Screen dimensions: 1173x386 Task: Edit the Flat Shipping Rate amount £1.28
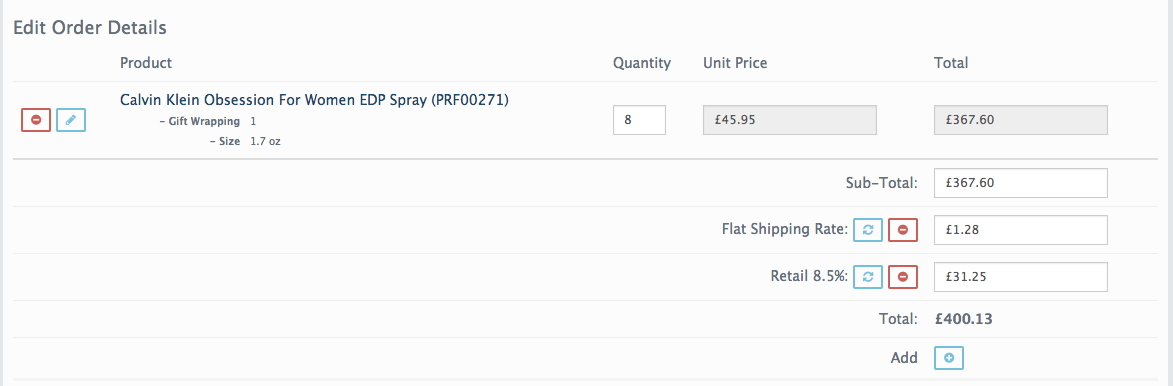(1020, 230)
